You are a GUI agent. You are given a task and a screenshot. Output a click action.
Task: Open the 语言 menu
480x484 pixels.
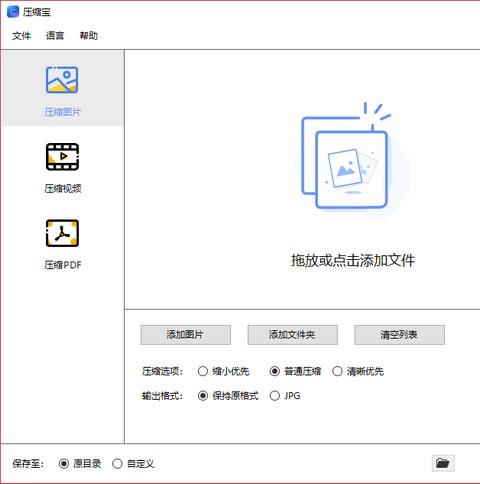coord(55,36)
